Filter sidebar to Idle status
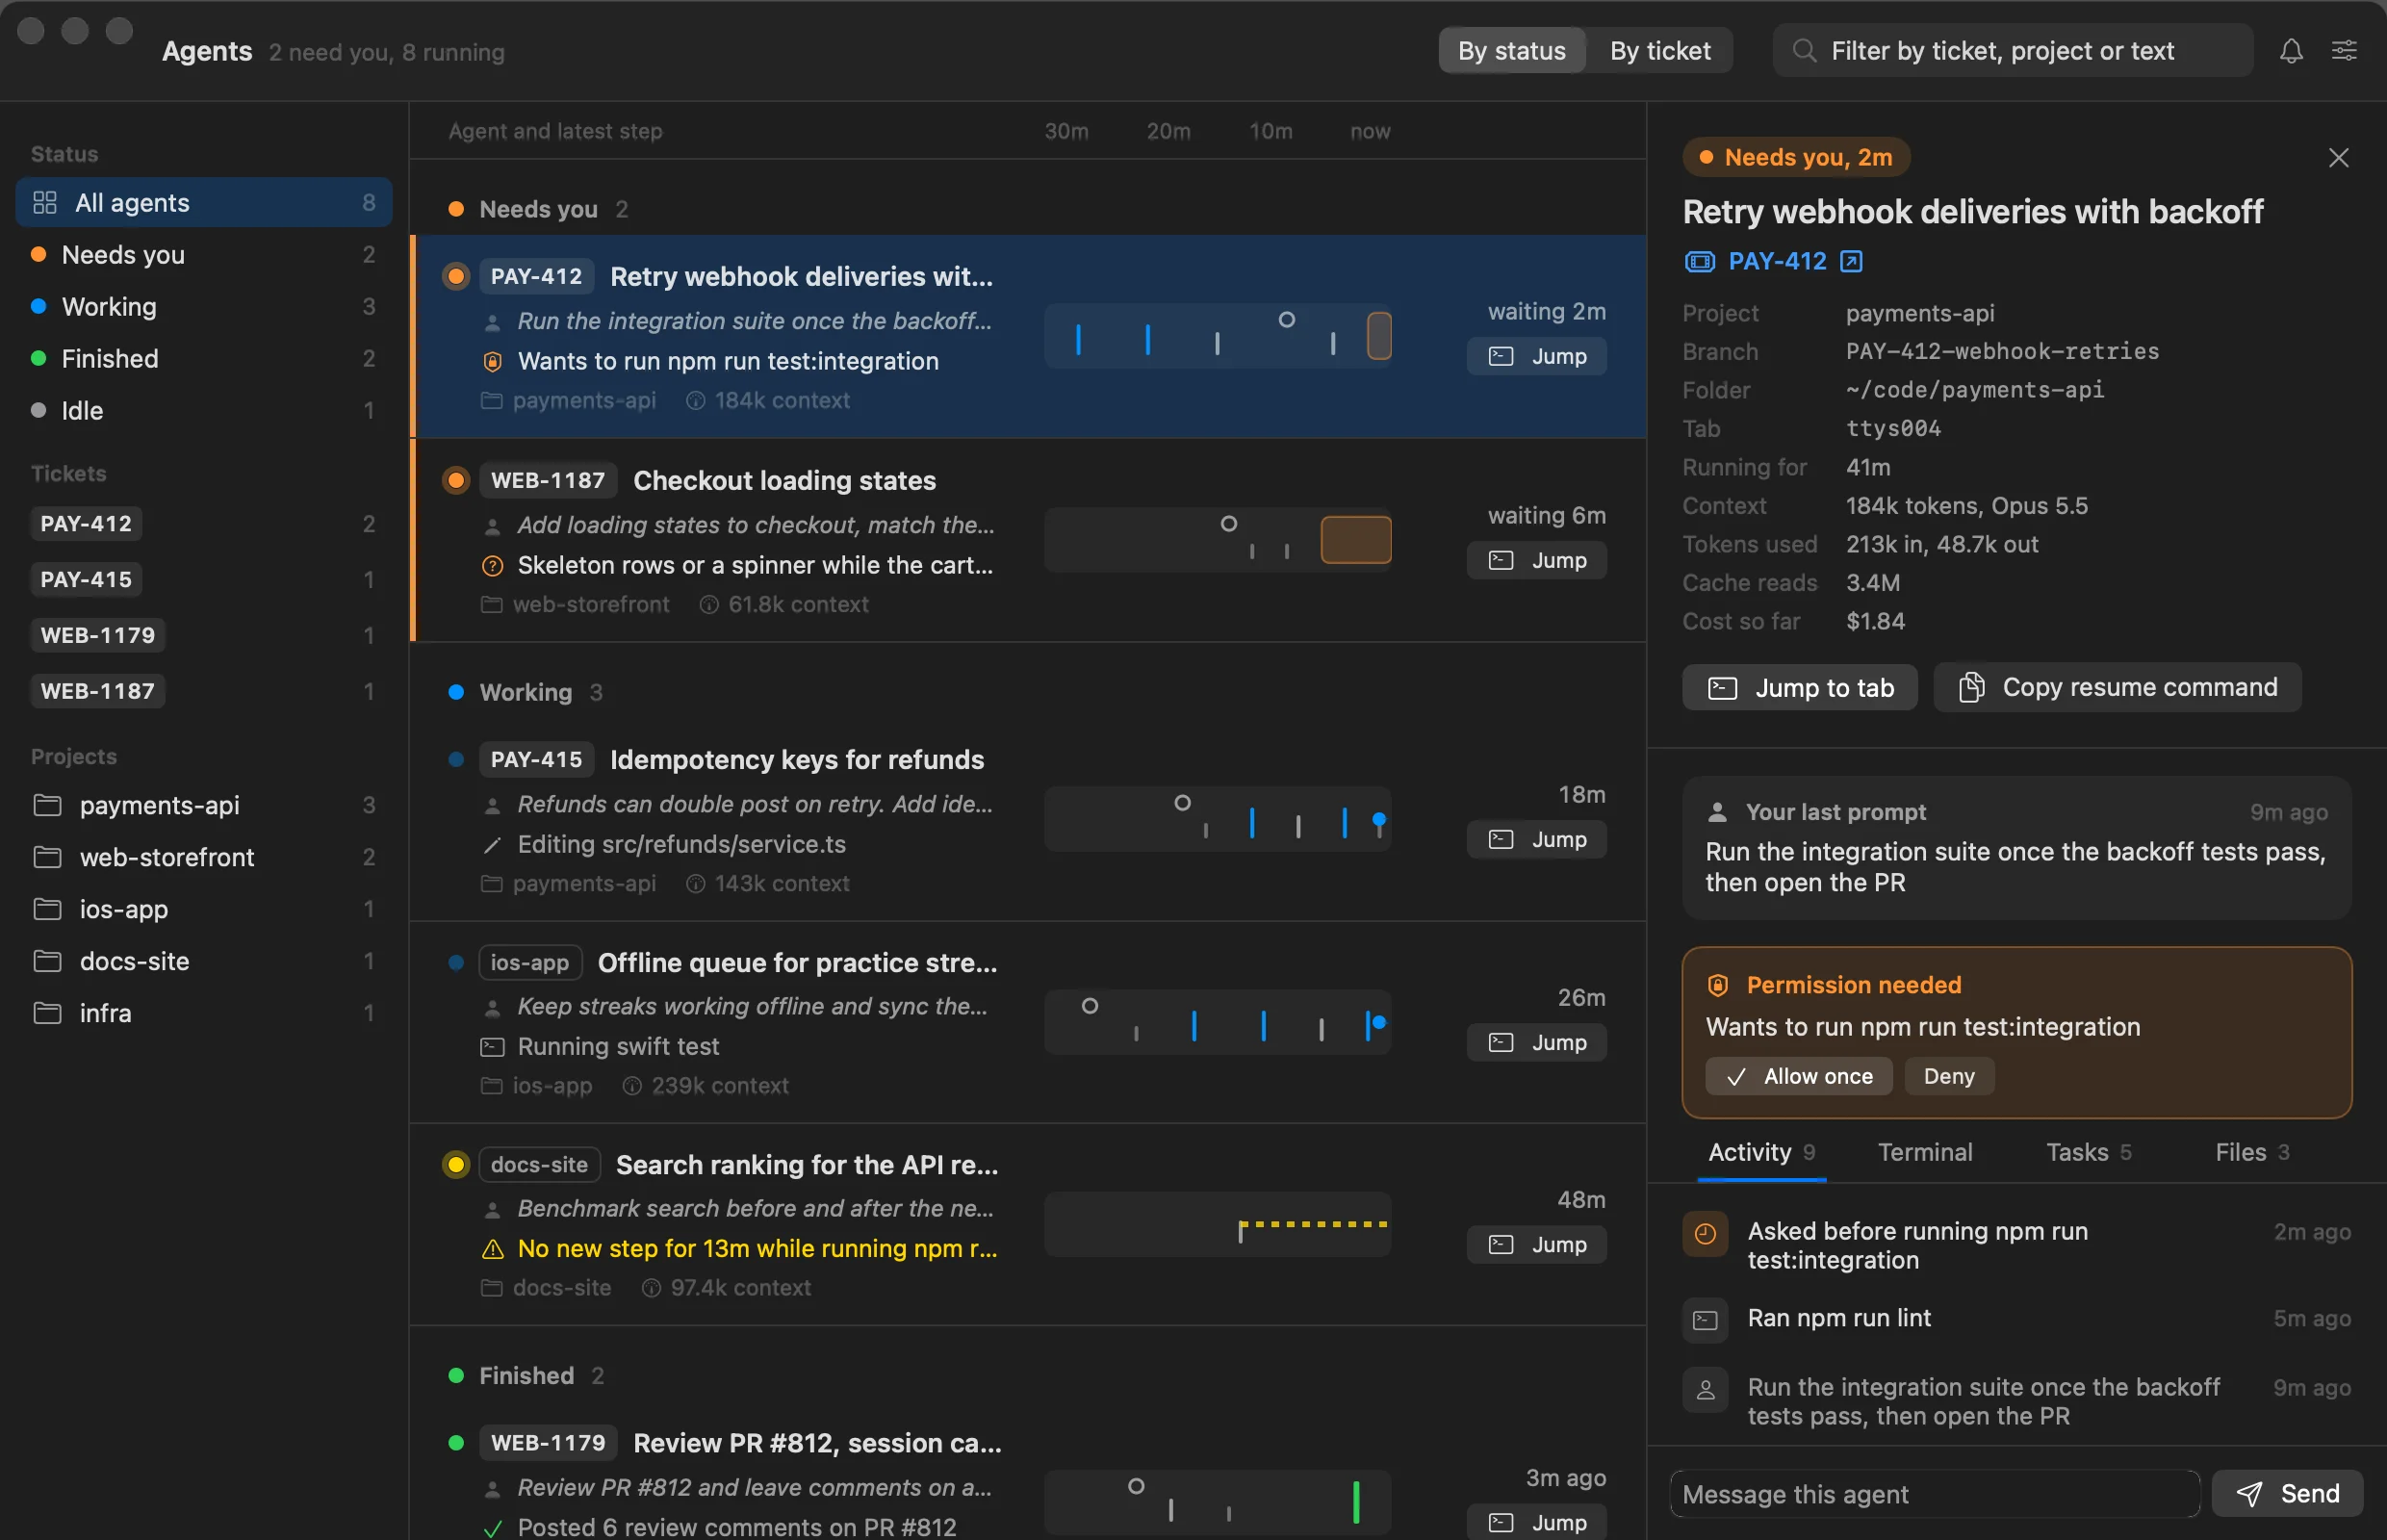The image size is (2387, 1540). click(204, 411)
